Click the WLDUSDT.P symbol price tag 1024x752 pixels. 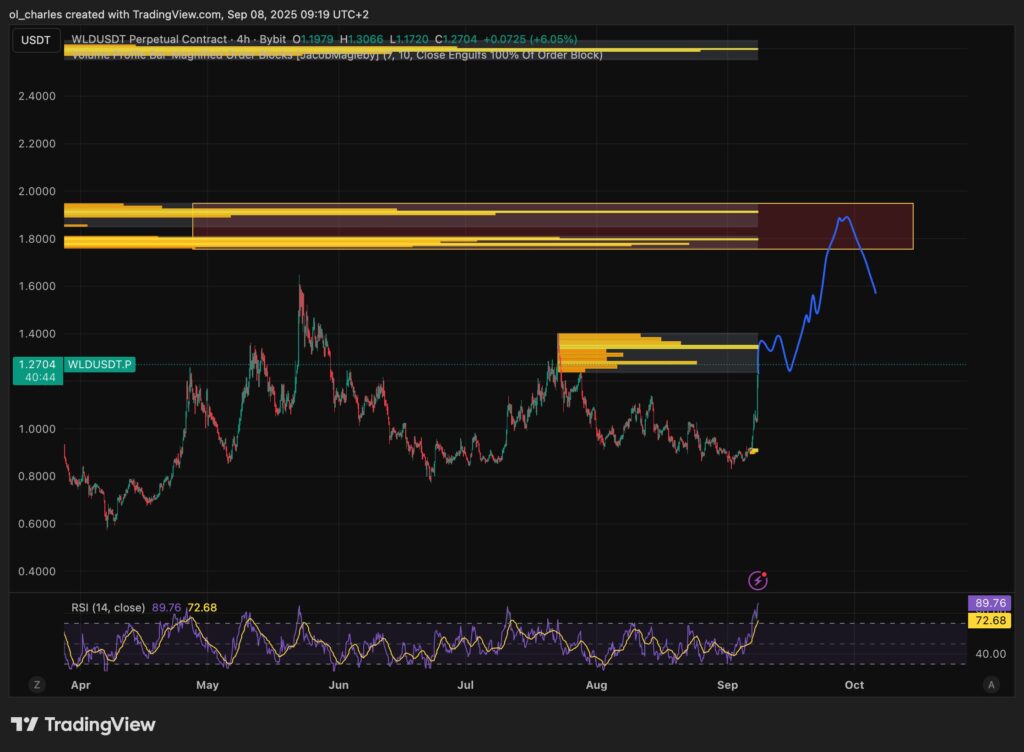98,365
